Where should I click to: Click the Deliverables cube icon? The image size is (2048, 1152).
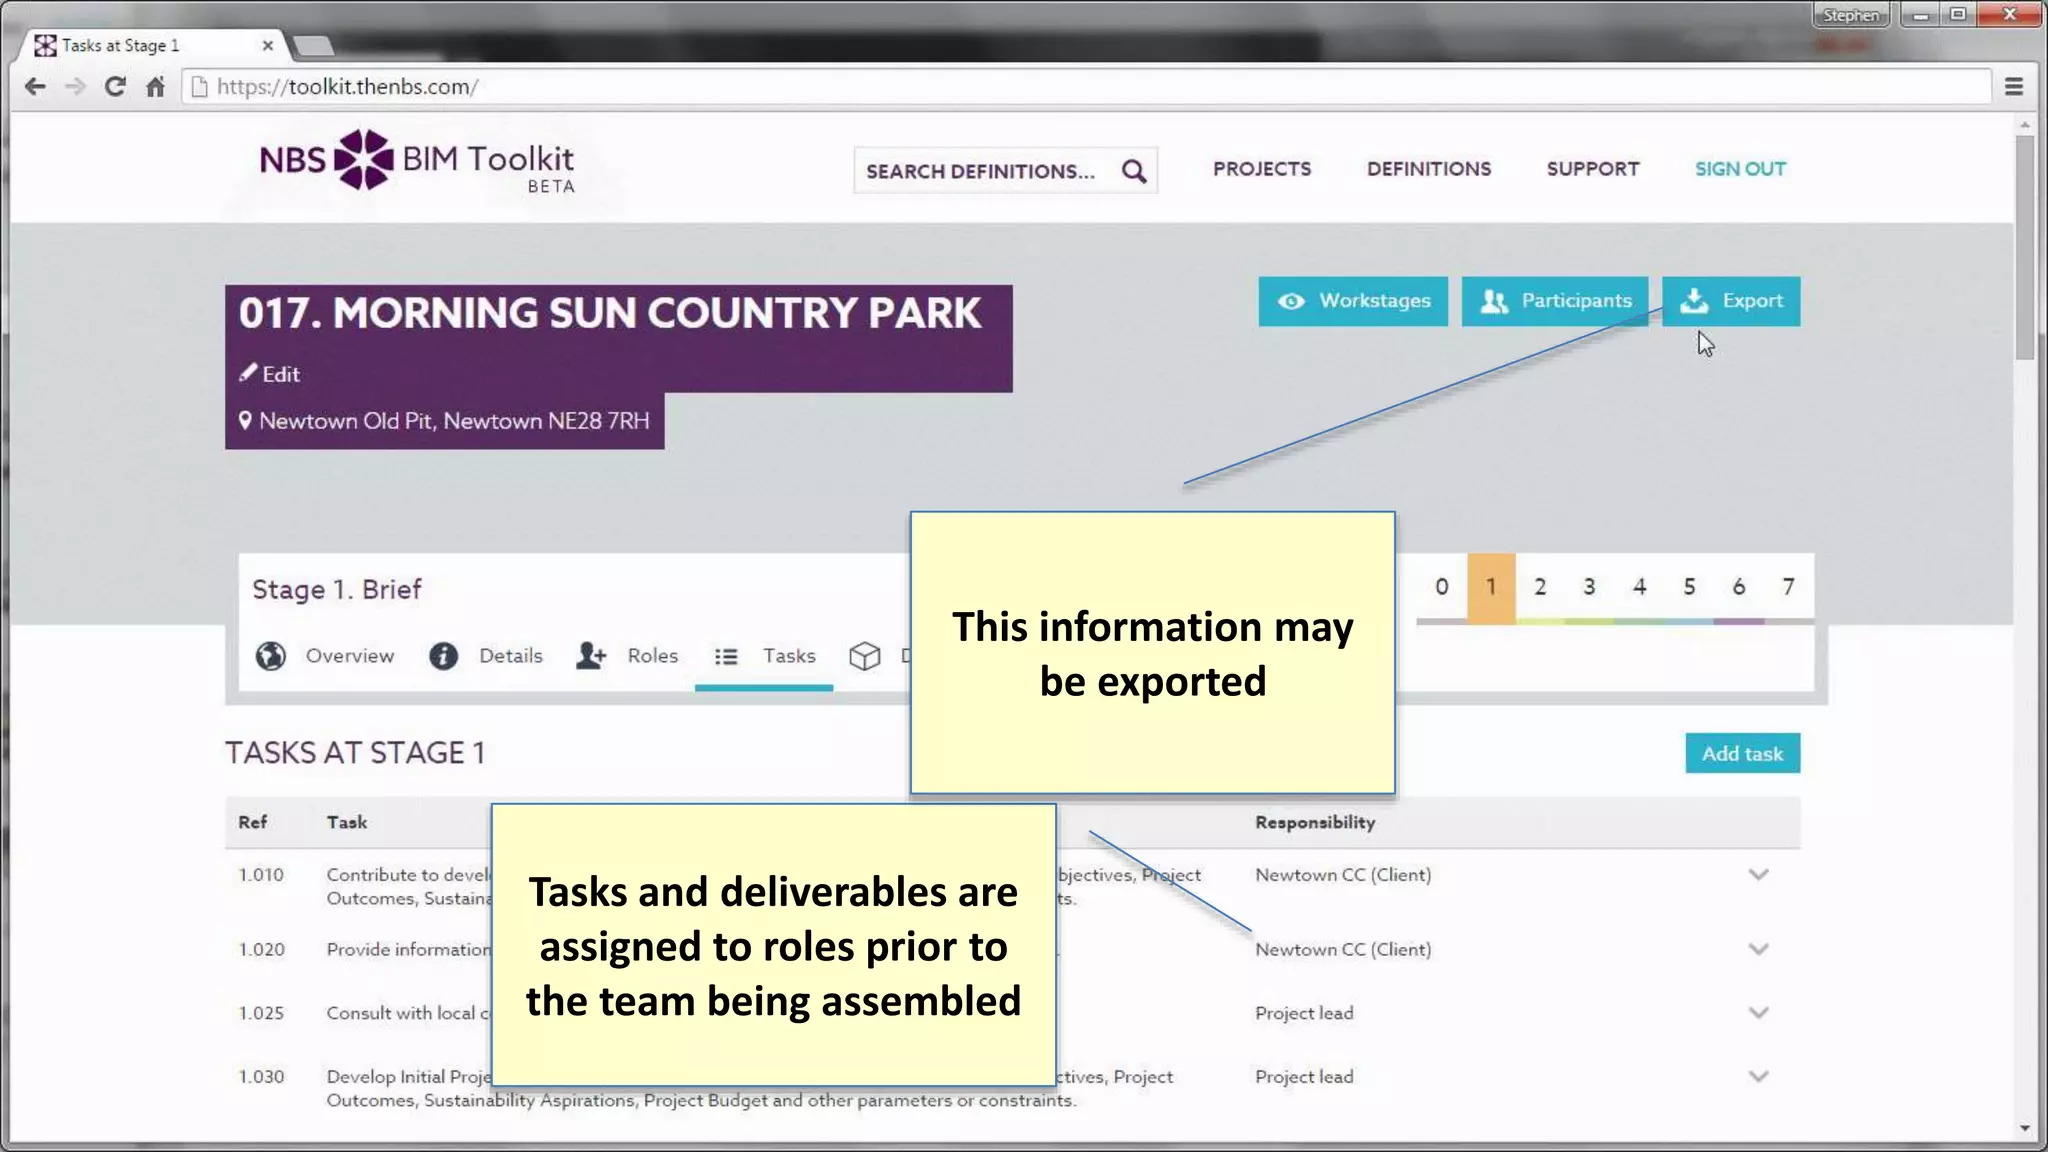[x=865, y=656]
